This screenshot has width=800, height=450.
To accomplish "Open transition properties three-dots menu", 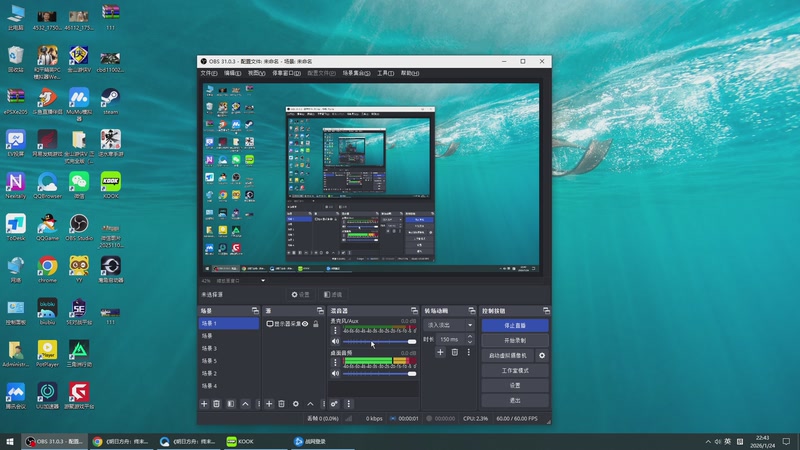I will pos(468,352).
